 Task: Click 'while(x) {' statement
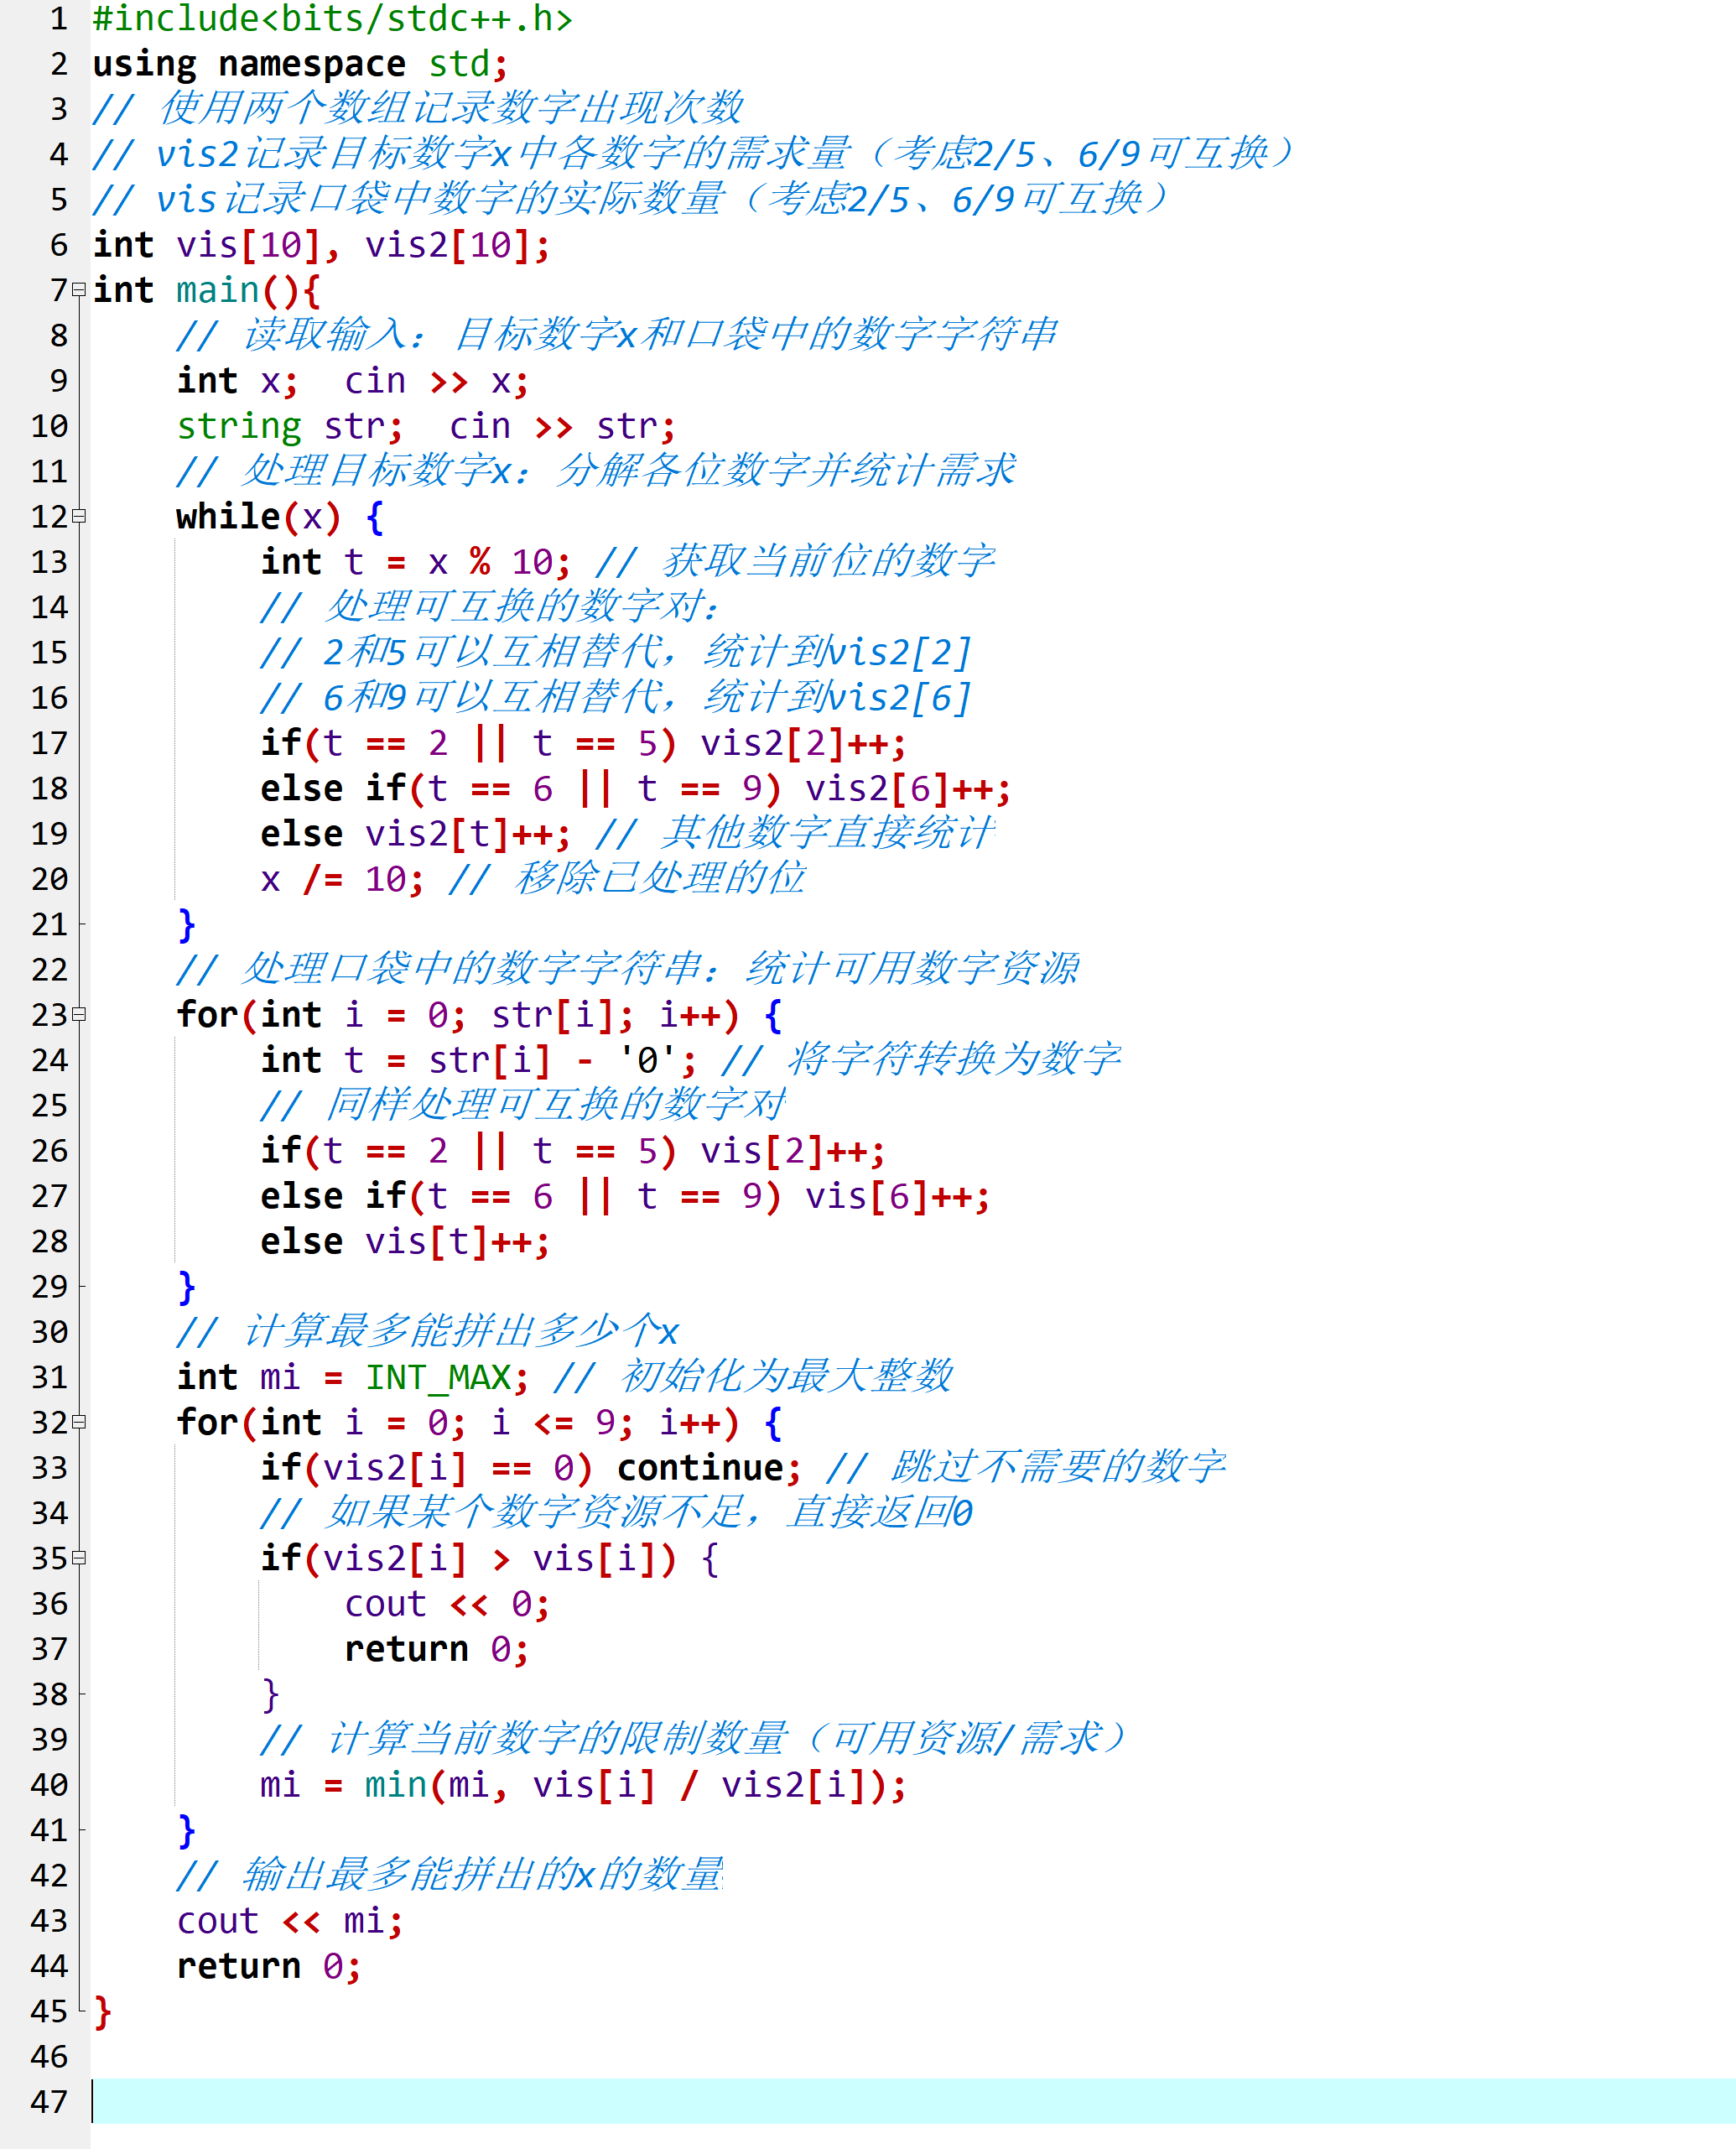click(x=280, y=517)
